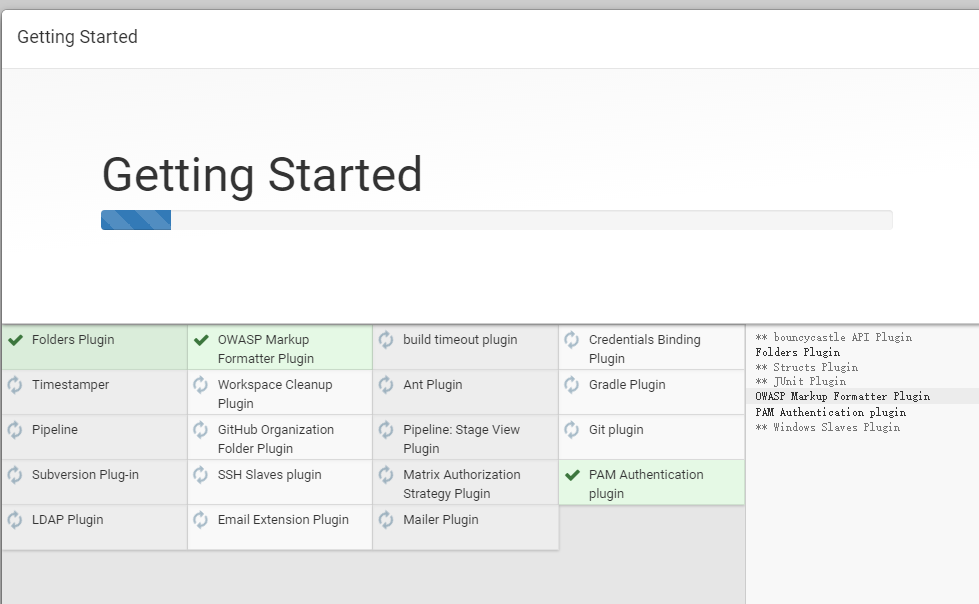This screenshot has height=604, width=979.
Task: Click the Gradle Plugin label
Action: click(x=627, y=385)
